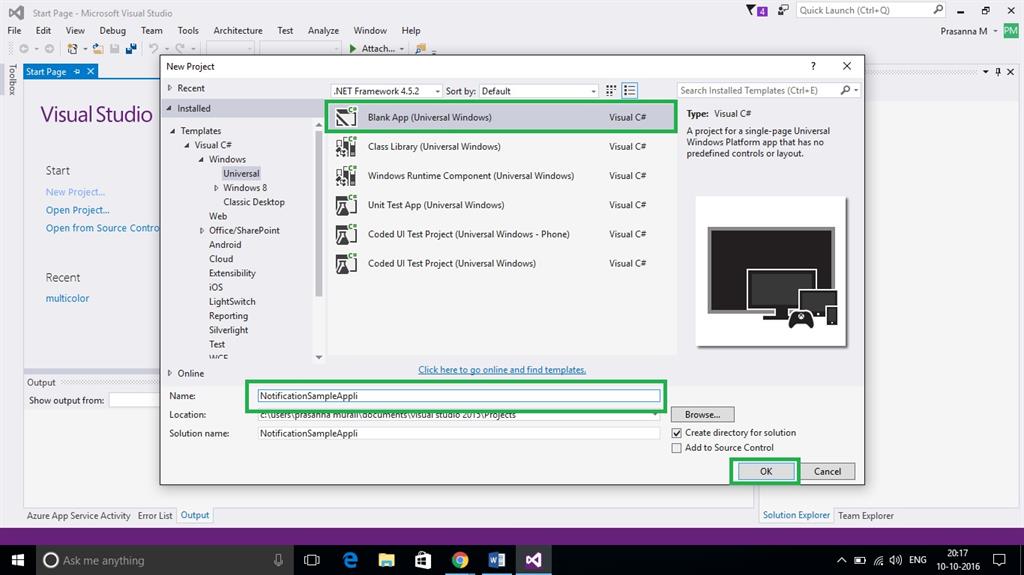Open Task View on taskbar
This screenshot has height=575, width=1024.
click(312, 560)
